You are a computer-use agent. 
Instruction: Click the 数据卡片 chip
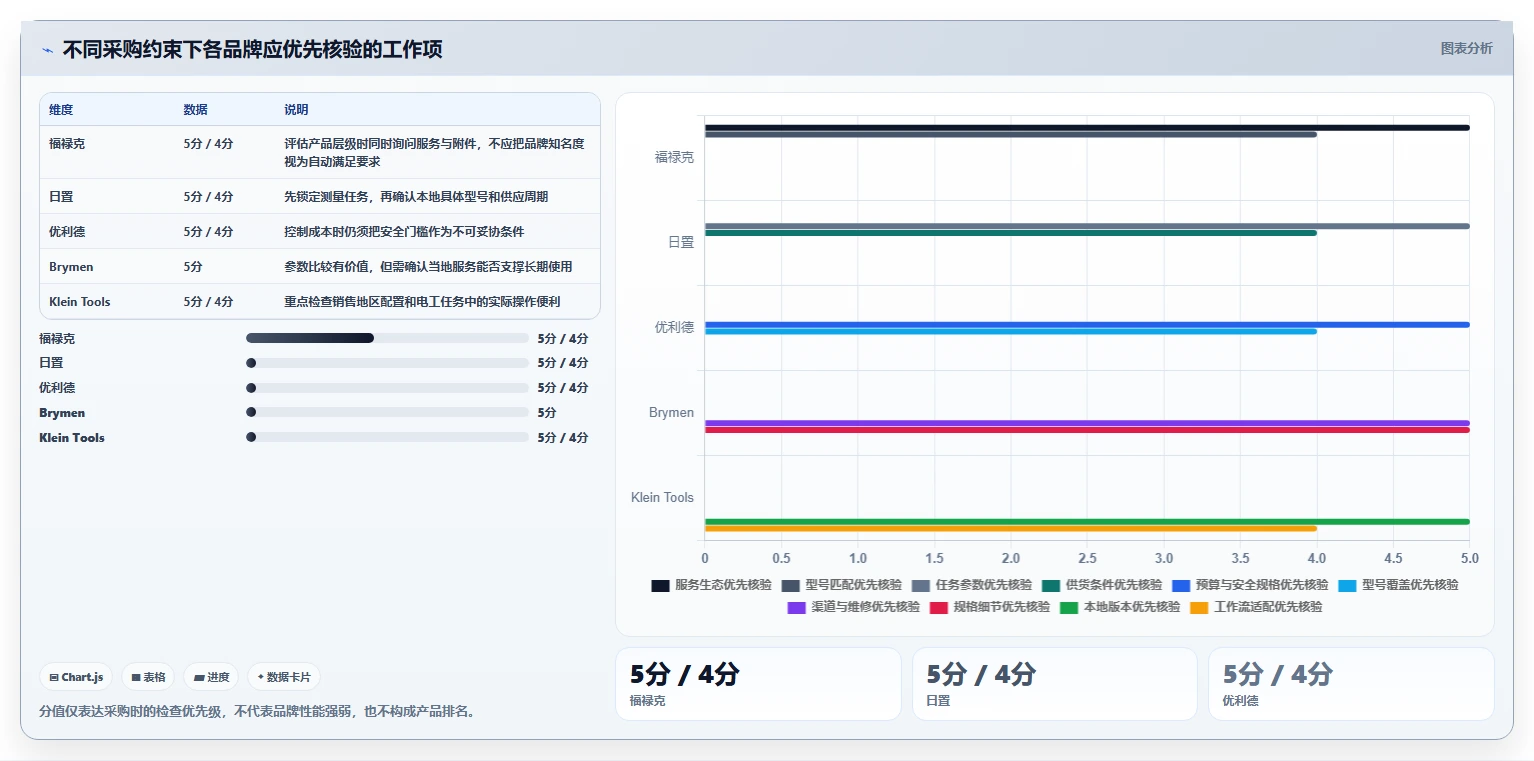[284, 677]
